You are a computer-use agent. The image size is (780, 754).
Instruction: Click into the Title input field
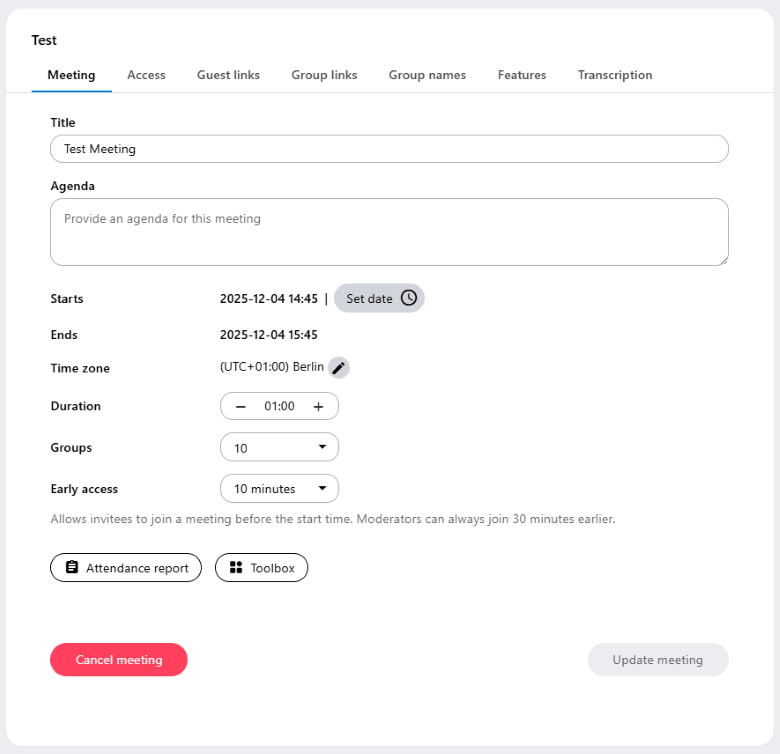[x=389, y=149]
